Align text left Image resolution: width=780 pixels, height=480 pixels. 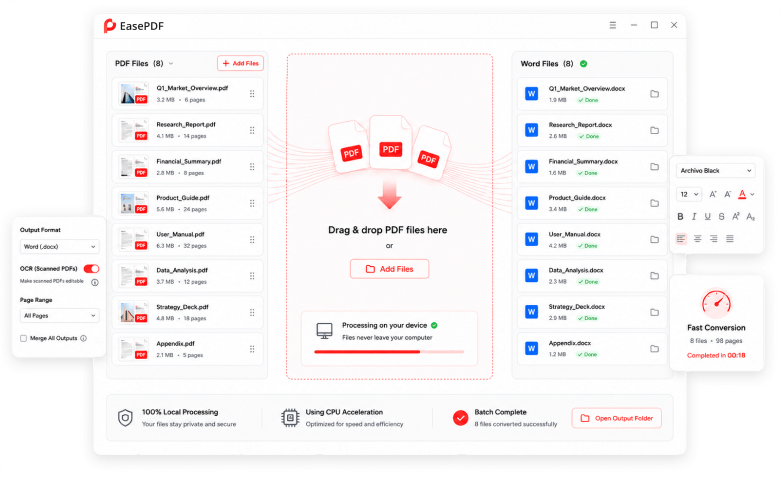click(681, 239)
